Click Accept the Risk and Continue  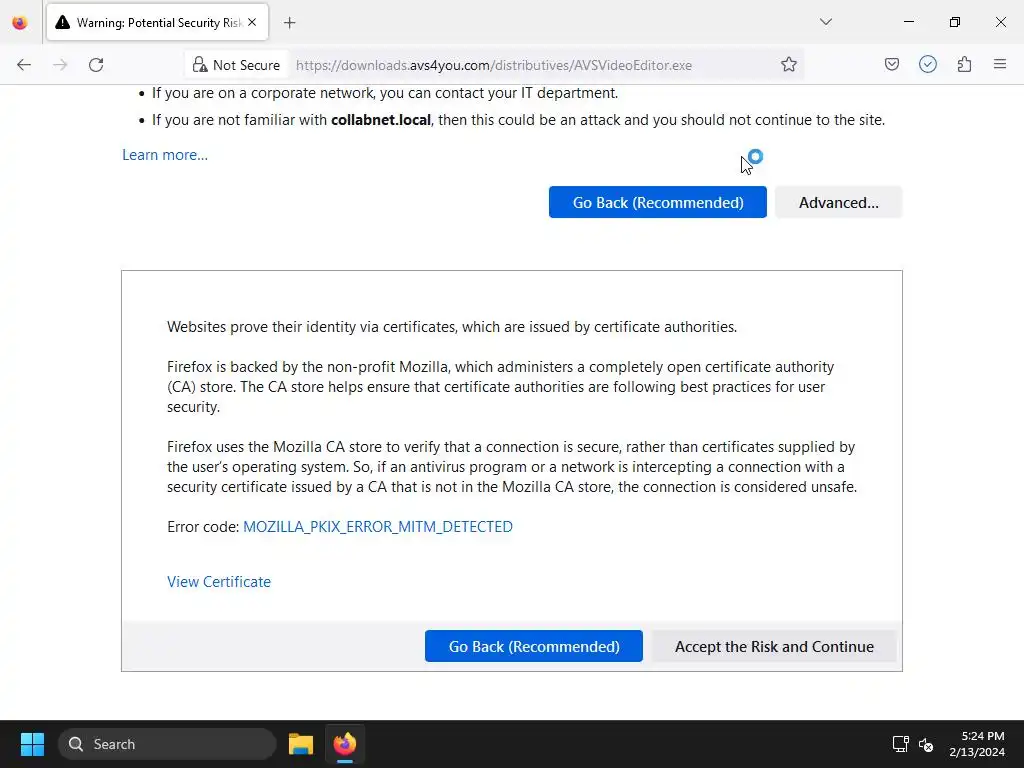(x=774, y=646)
